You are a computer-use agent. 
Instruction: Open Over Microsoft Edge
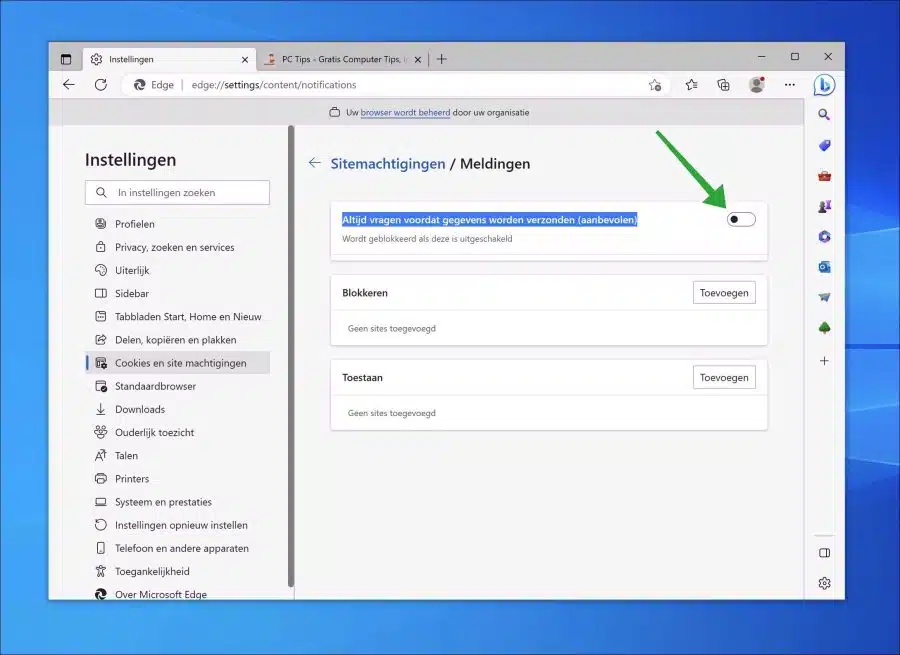point(178,594)
